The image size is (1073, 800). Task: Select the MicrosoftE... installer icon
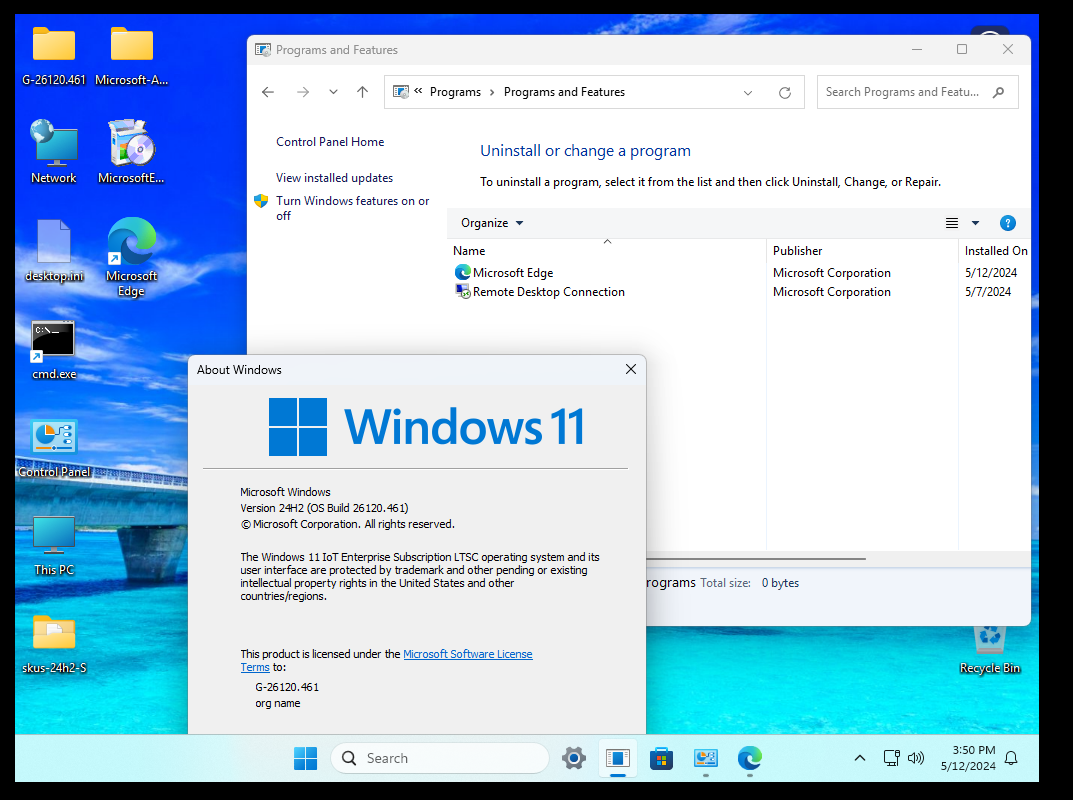[131, 152]
